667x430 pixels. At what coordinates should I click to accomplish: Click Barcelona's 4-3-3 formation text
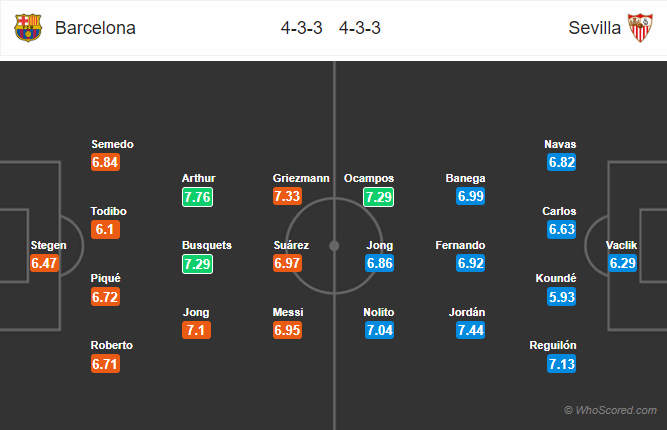click(x=302, y=28)
